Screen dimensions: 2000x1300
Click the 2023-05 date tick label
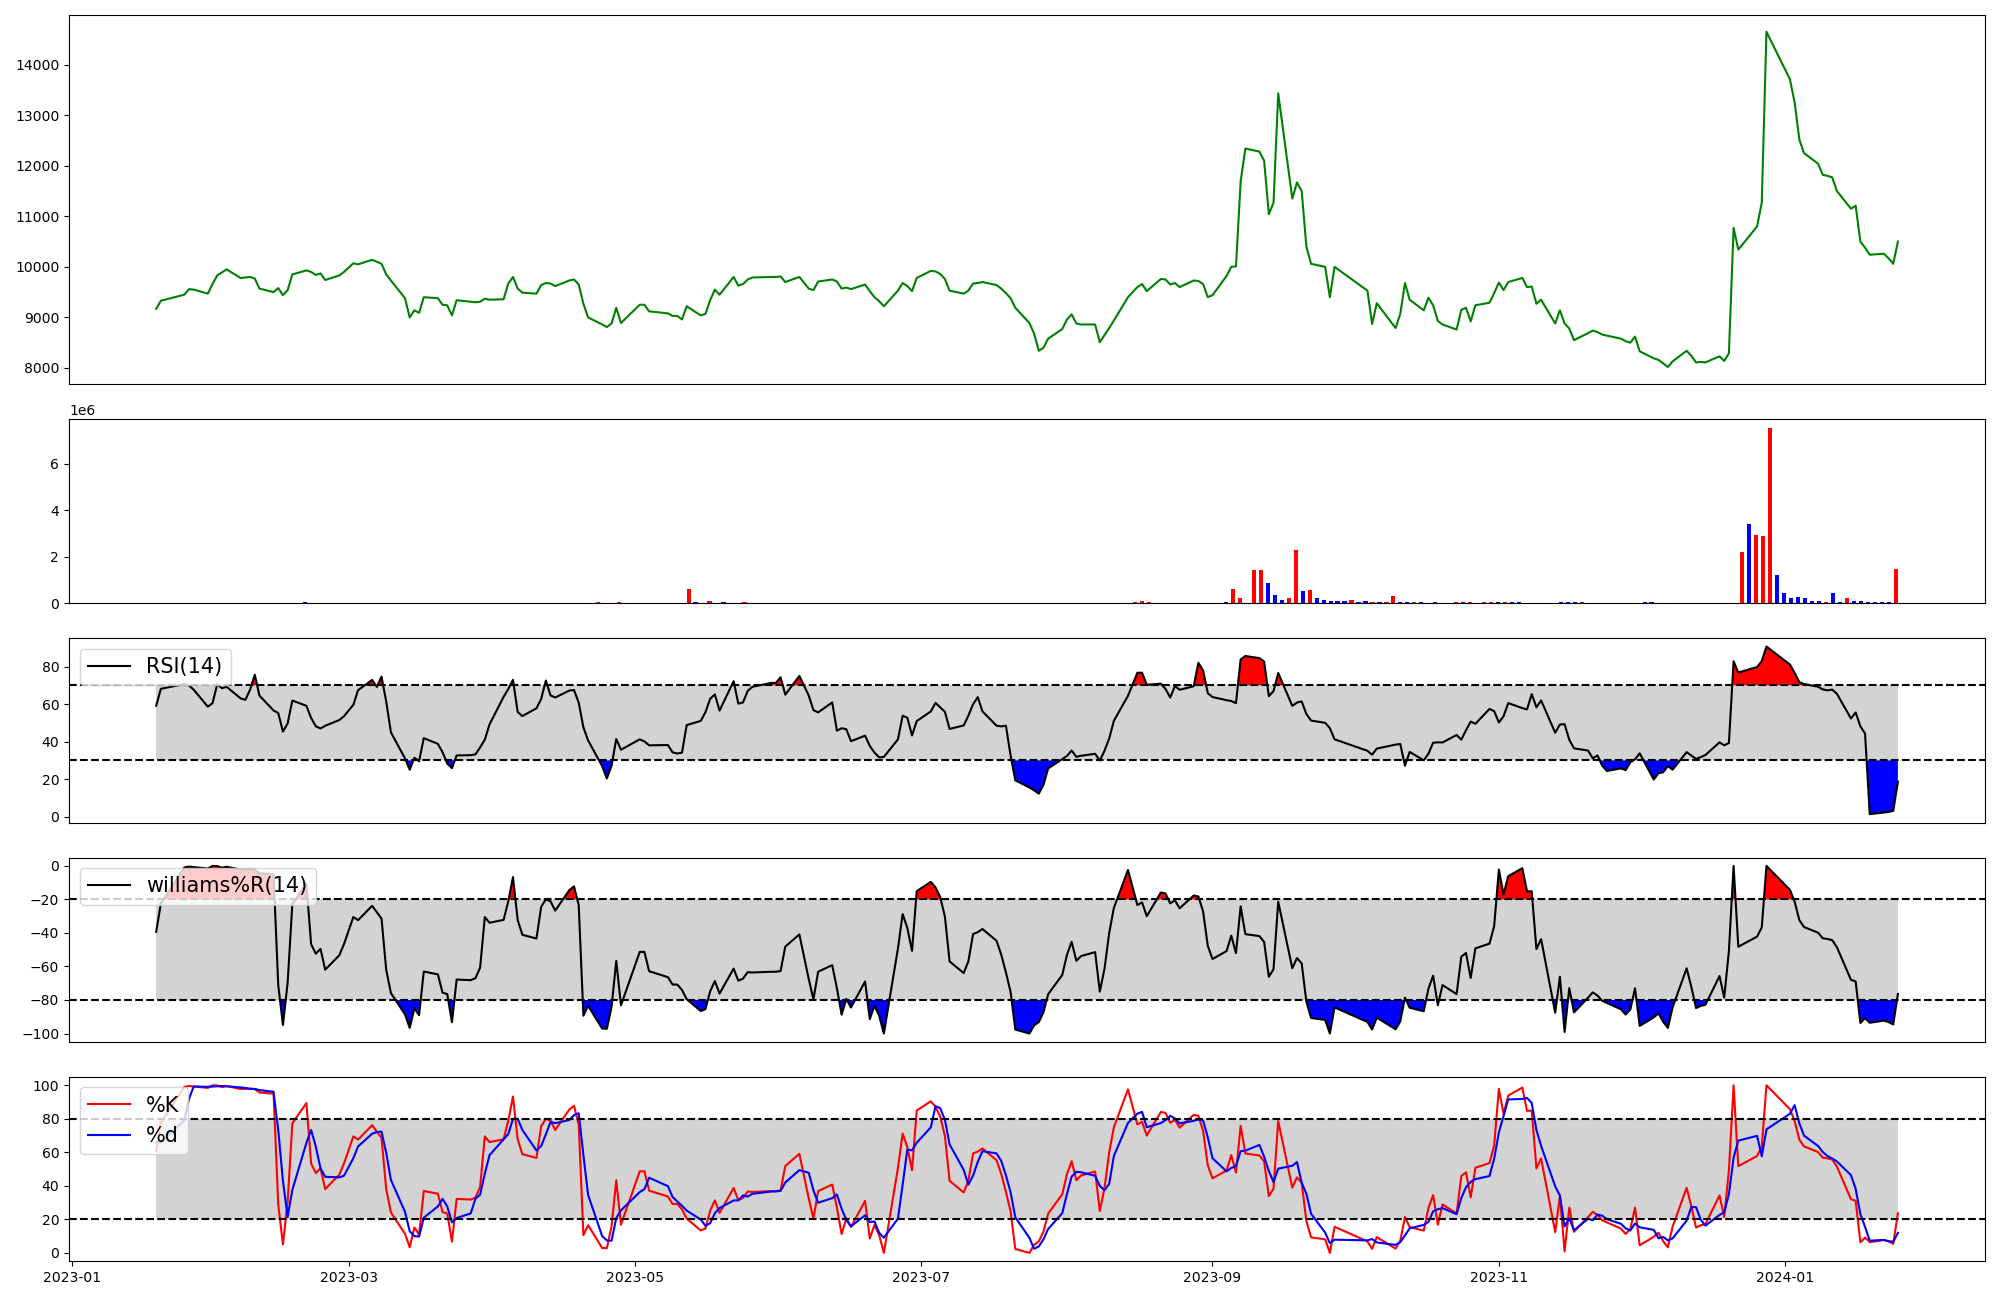pos(635,1277)
